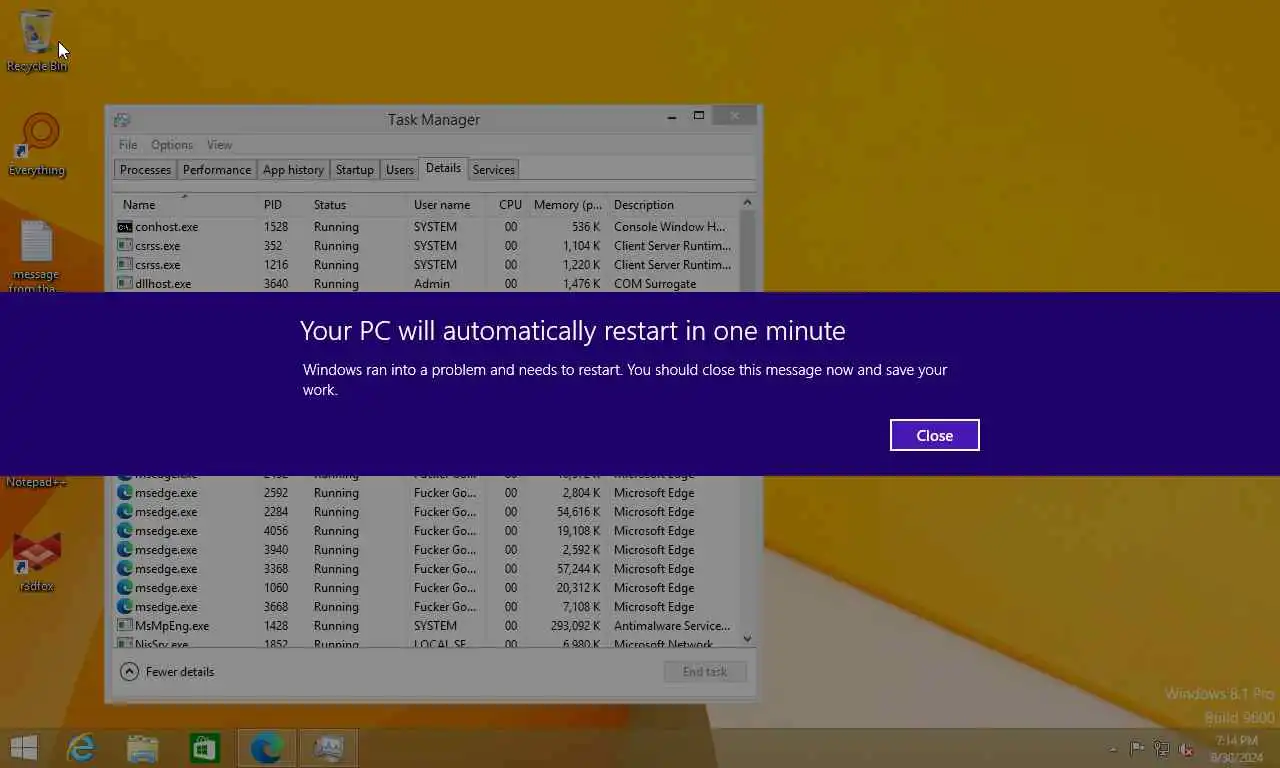
Task: Select the message text file on desktop
Action: tap(37, 257)
